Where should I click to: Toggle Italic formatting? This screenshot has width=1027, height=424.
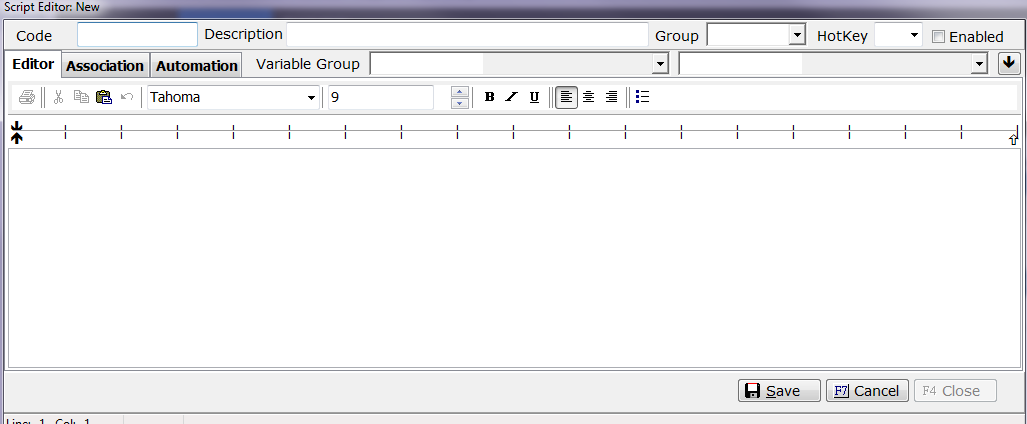[511, 97]
